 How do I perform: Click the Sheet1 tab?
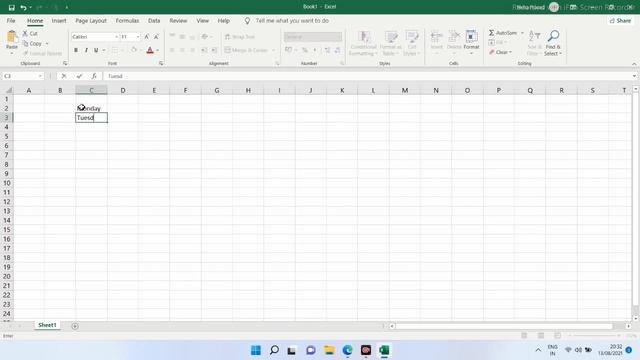[47, 325]
